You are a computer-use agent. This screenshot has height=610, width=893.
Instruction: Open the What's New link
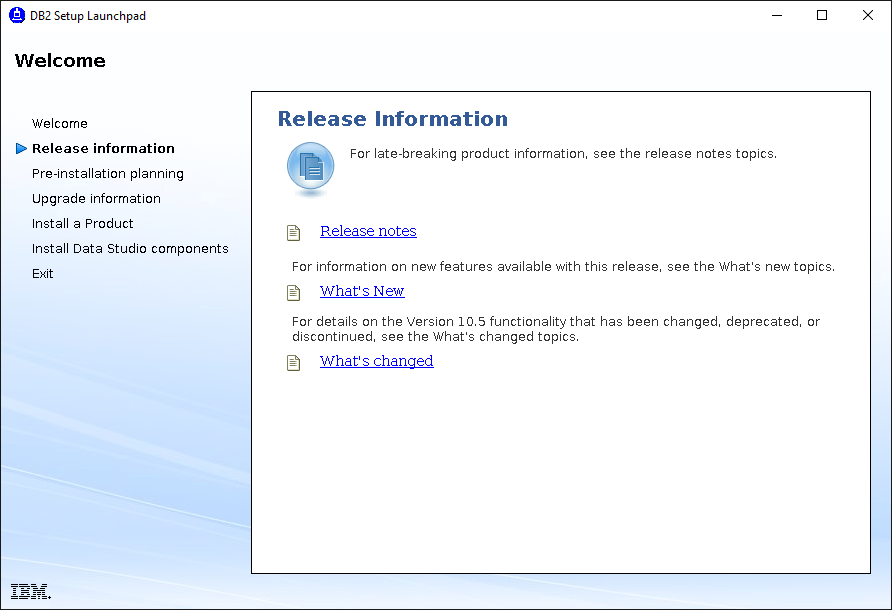coord(362,291)
